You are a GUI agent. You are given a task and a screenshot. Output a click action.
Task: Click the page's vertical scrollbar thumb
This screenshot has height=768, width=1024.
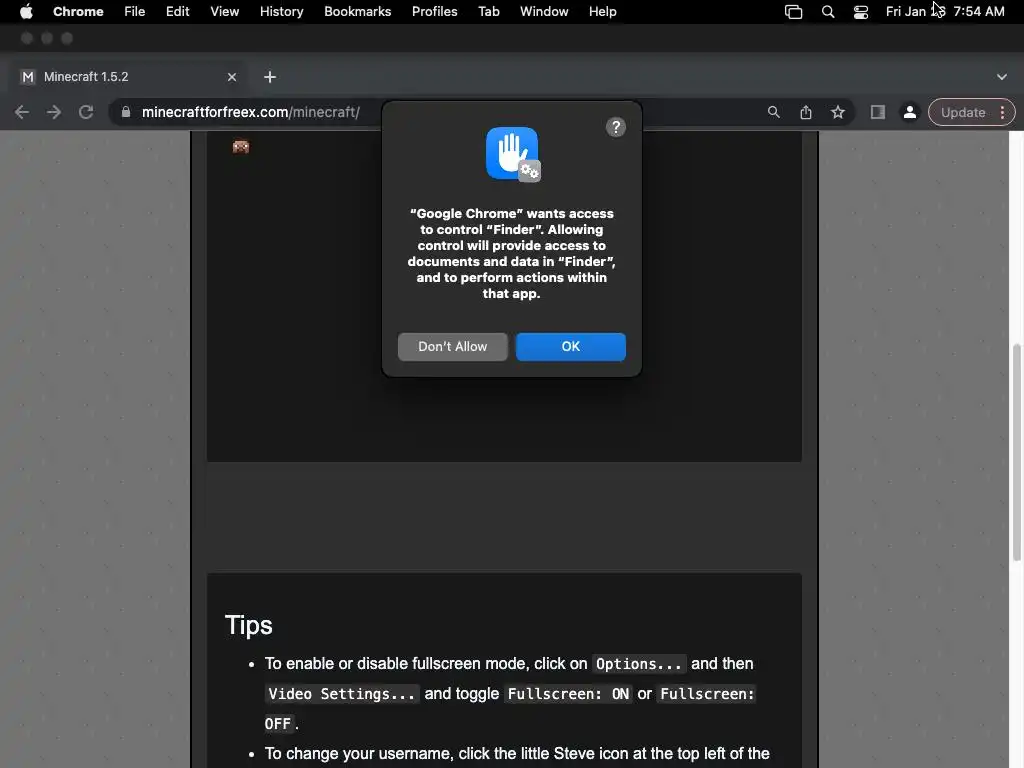1016,452
